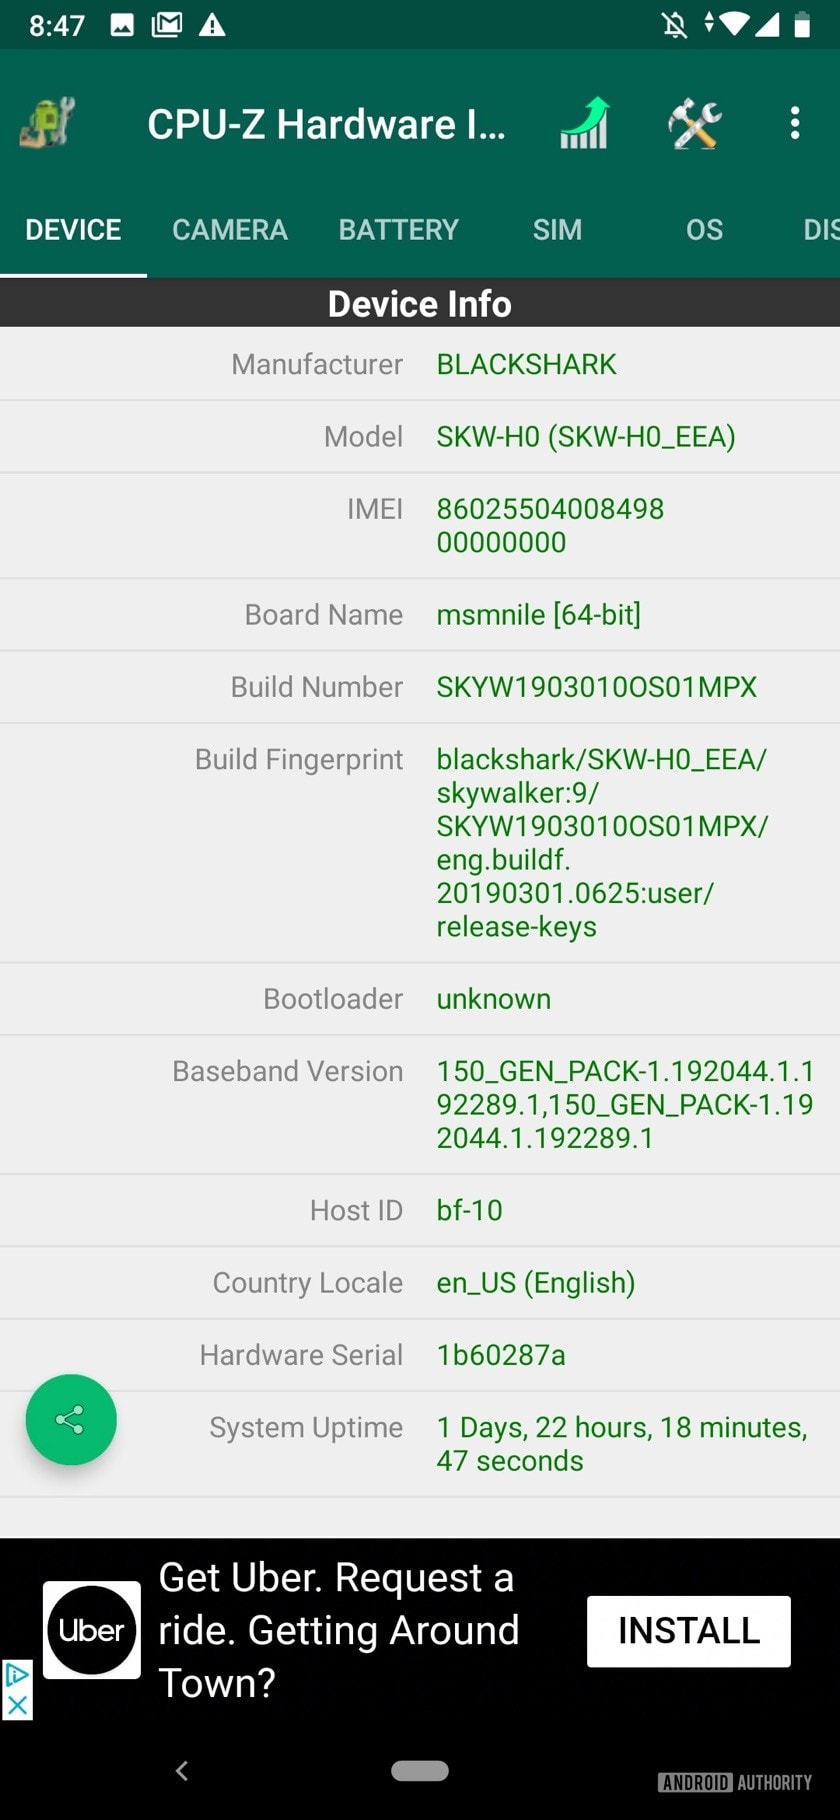
Task: Tap the green share floating button
Action: [x=71, y=1419]
